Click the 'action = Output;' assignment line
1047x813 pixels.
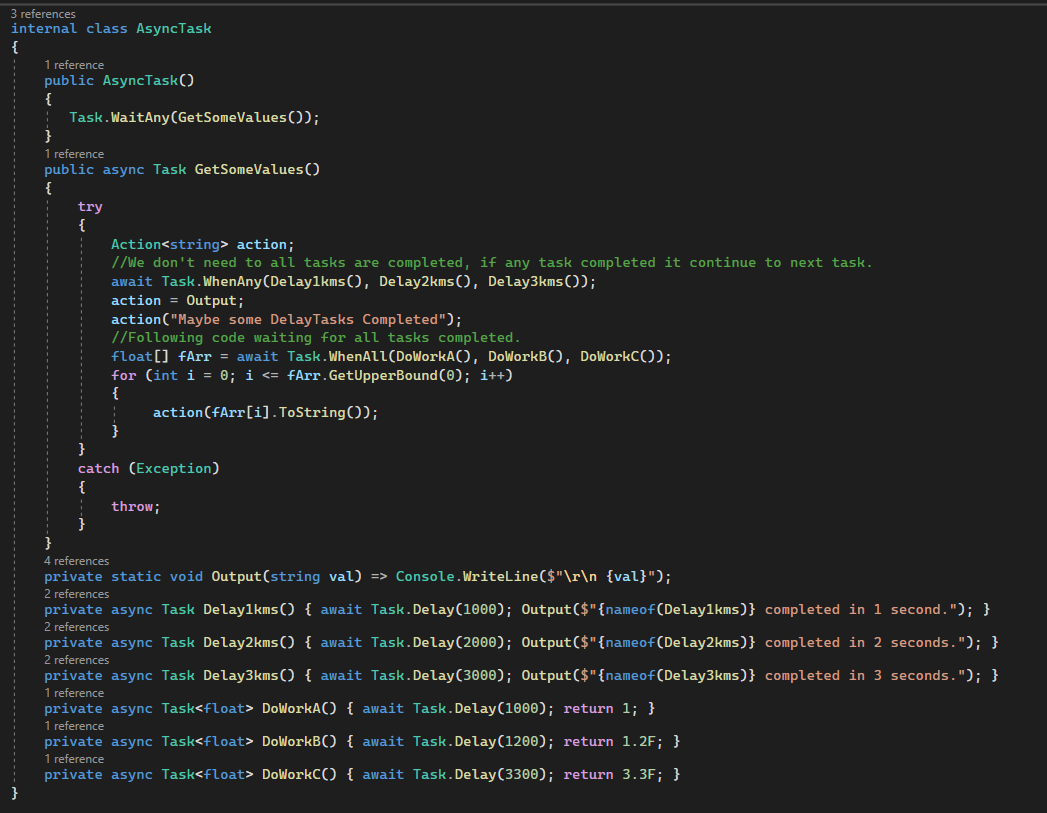point(178,300)
